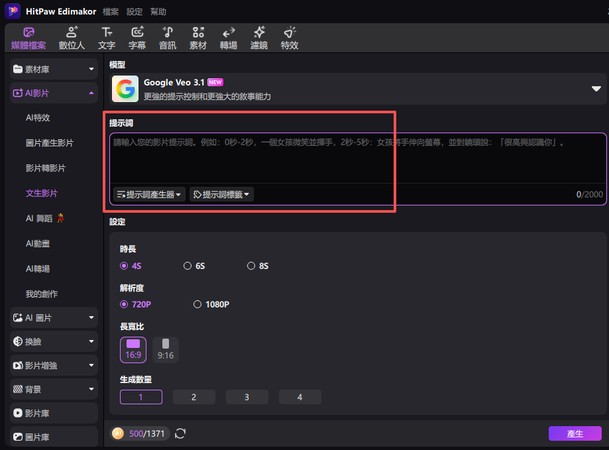Click the 影片庫 video library icon

tap(17, 413)
